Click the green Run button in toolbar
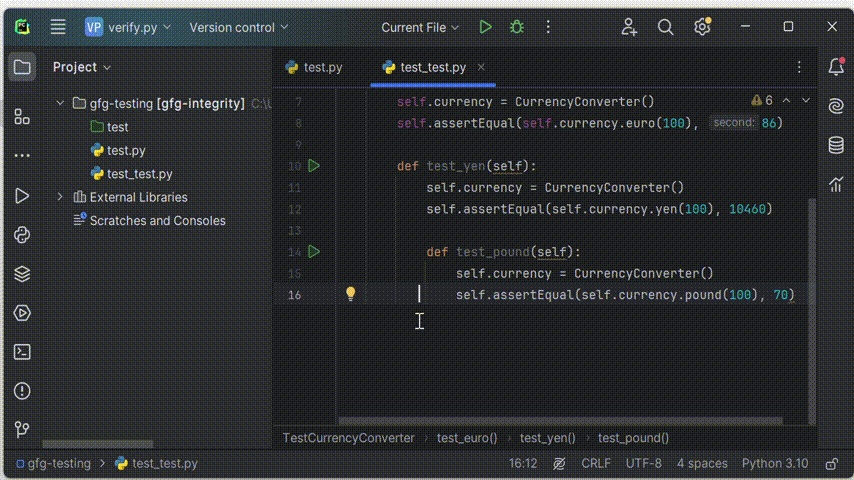Screen dimensions: 854x480 485,27
